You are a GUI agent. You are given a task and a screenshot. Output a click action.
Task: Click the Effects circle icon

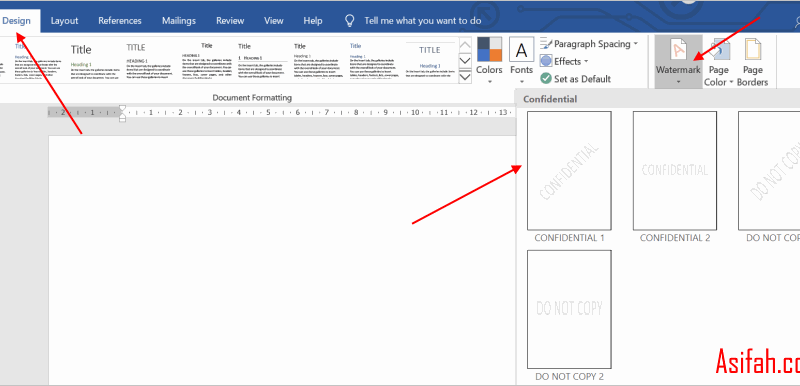click(x=546, y=61)
